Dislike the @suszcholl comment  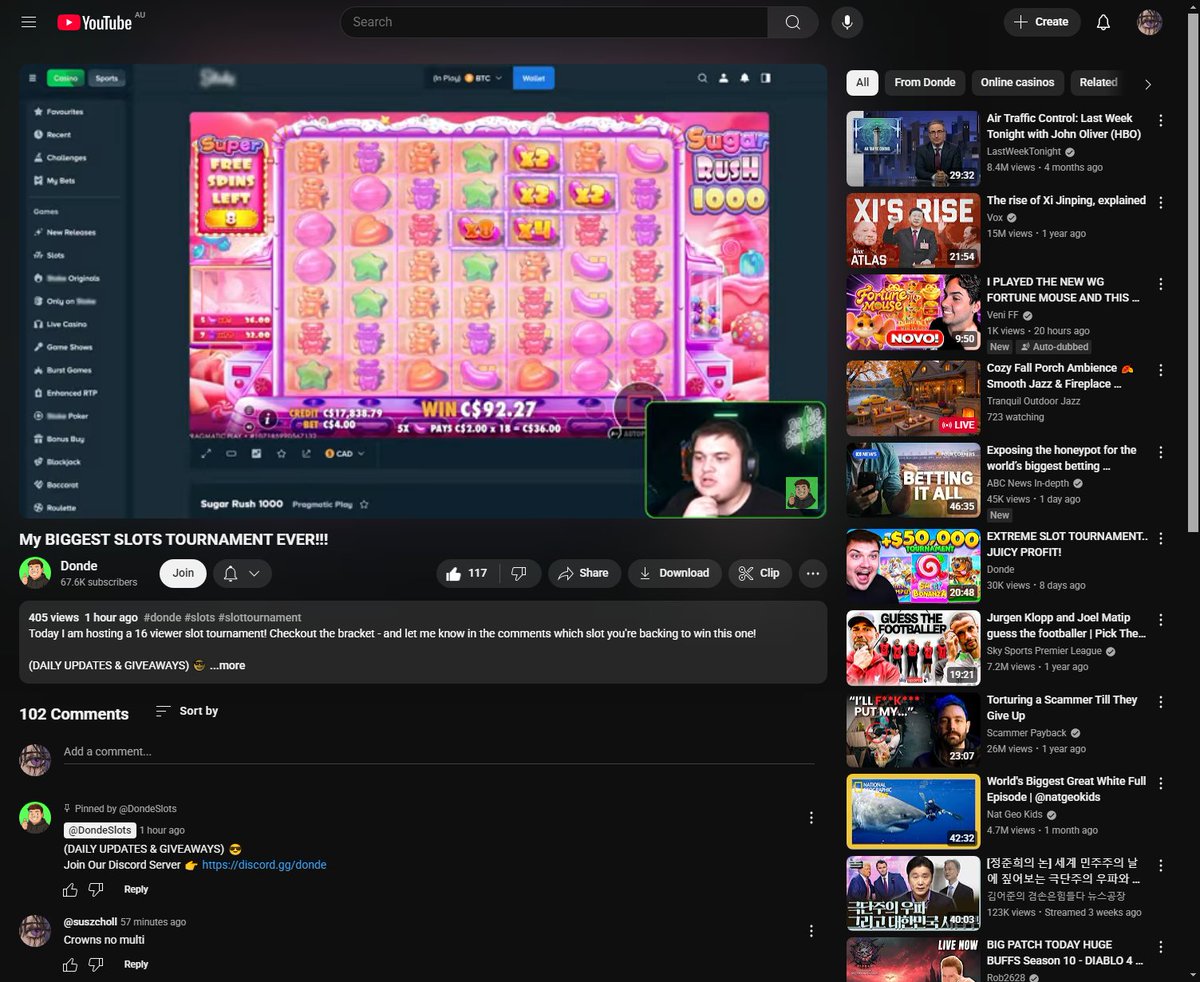(96, 964)
